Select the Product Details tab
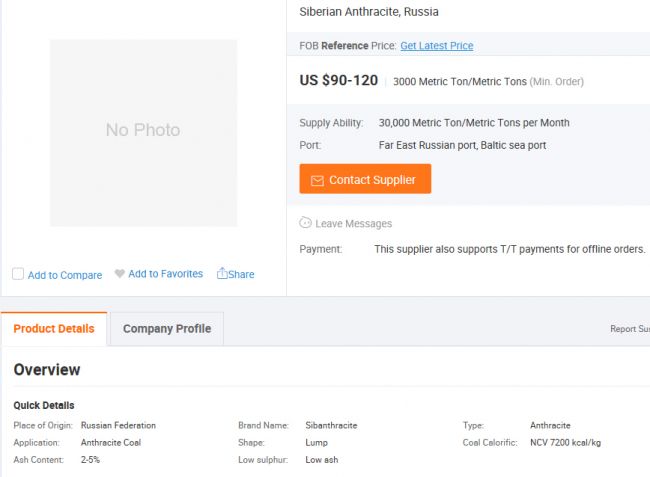 tap(54, 329)
